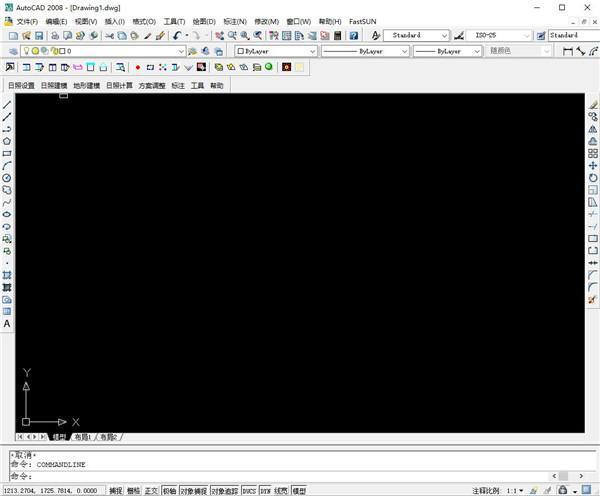
Task: Open the 绘图(D) menu
Action: point(204,21)
